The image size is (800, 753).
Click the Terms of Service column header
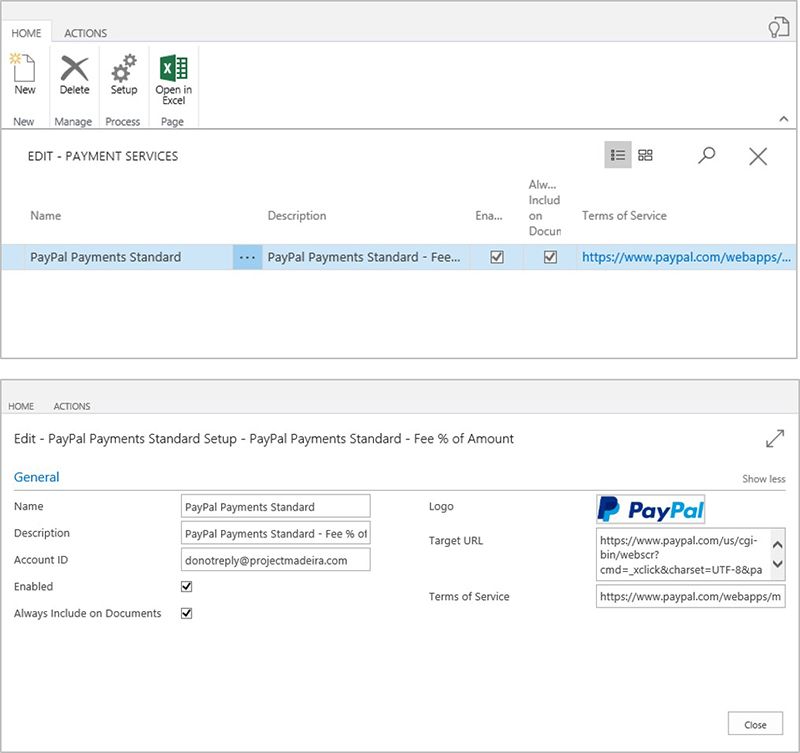[x=624, y=216]
